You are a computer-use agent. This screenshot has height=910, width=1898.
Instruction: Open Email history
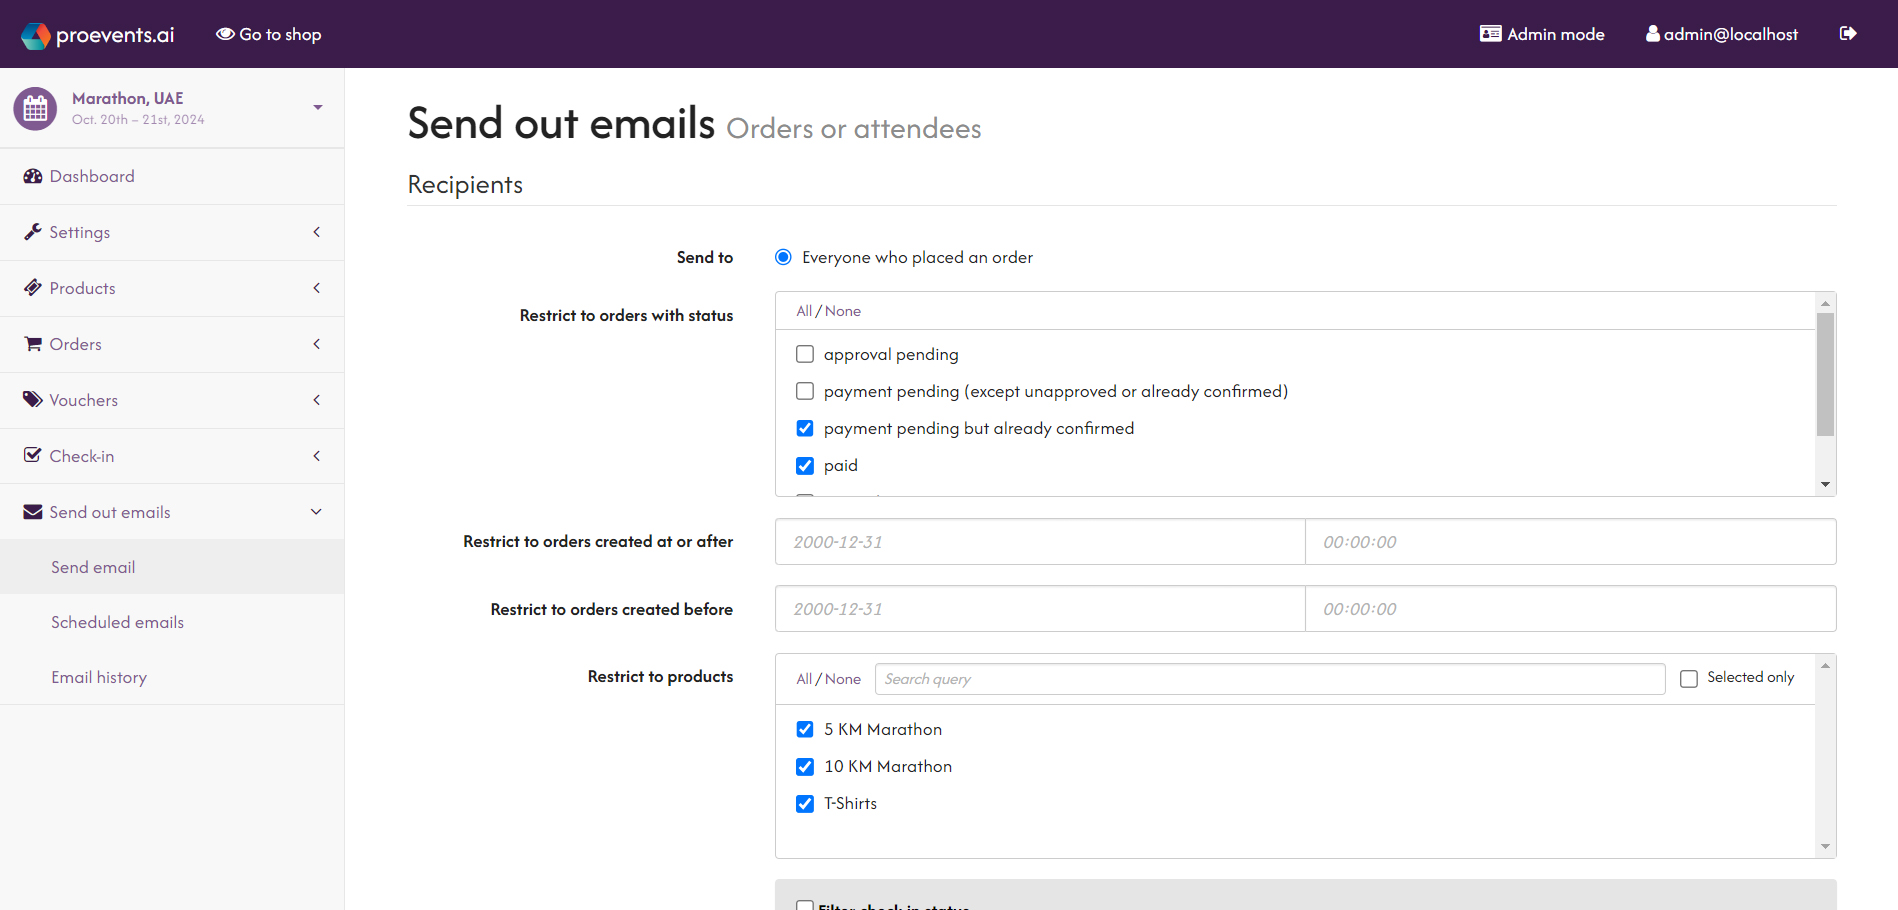[x=99, y=677]
